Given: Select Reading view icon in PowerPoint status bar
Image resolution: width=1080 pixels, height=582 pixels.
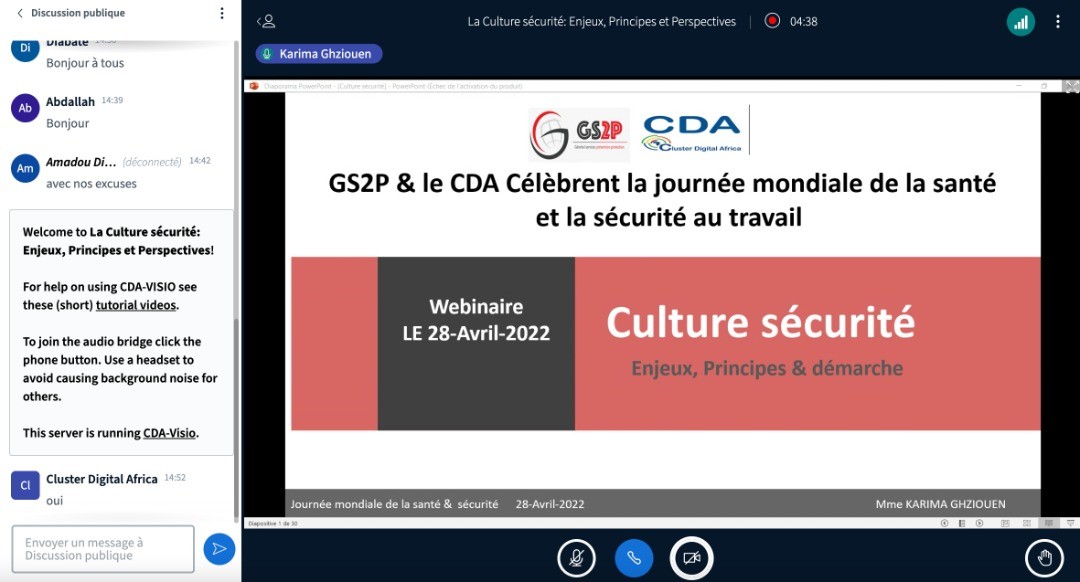Looking at the screenshot, I should pos(1048,523).
